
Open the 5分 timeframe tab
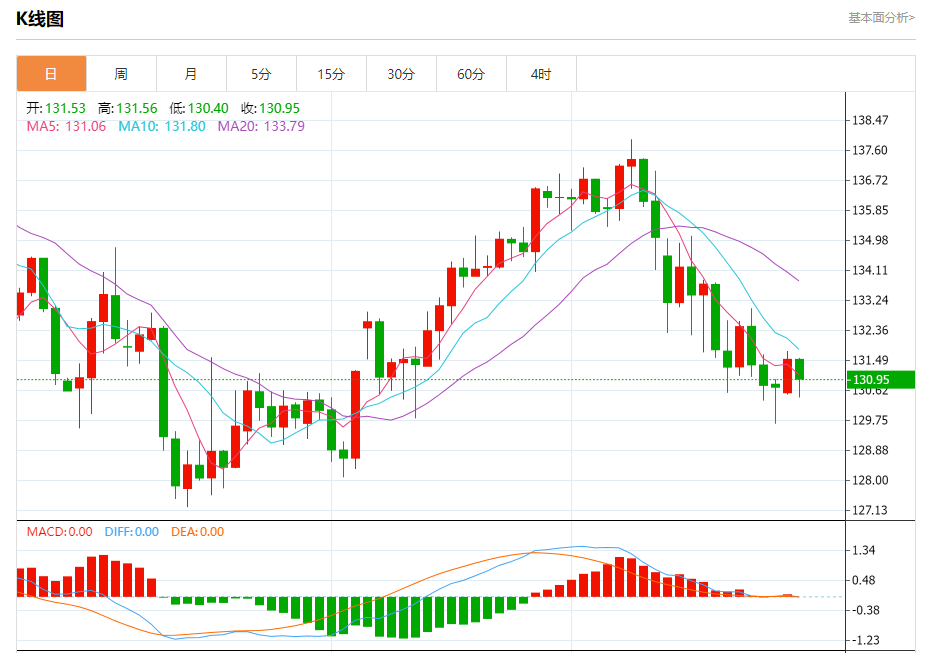click(261, 74)
